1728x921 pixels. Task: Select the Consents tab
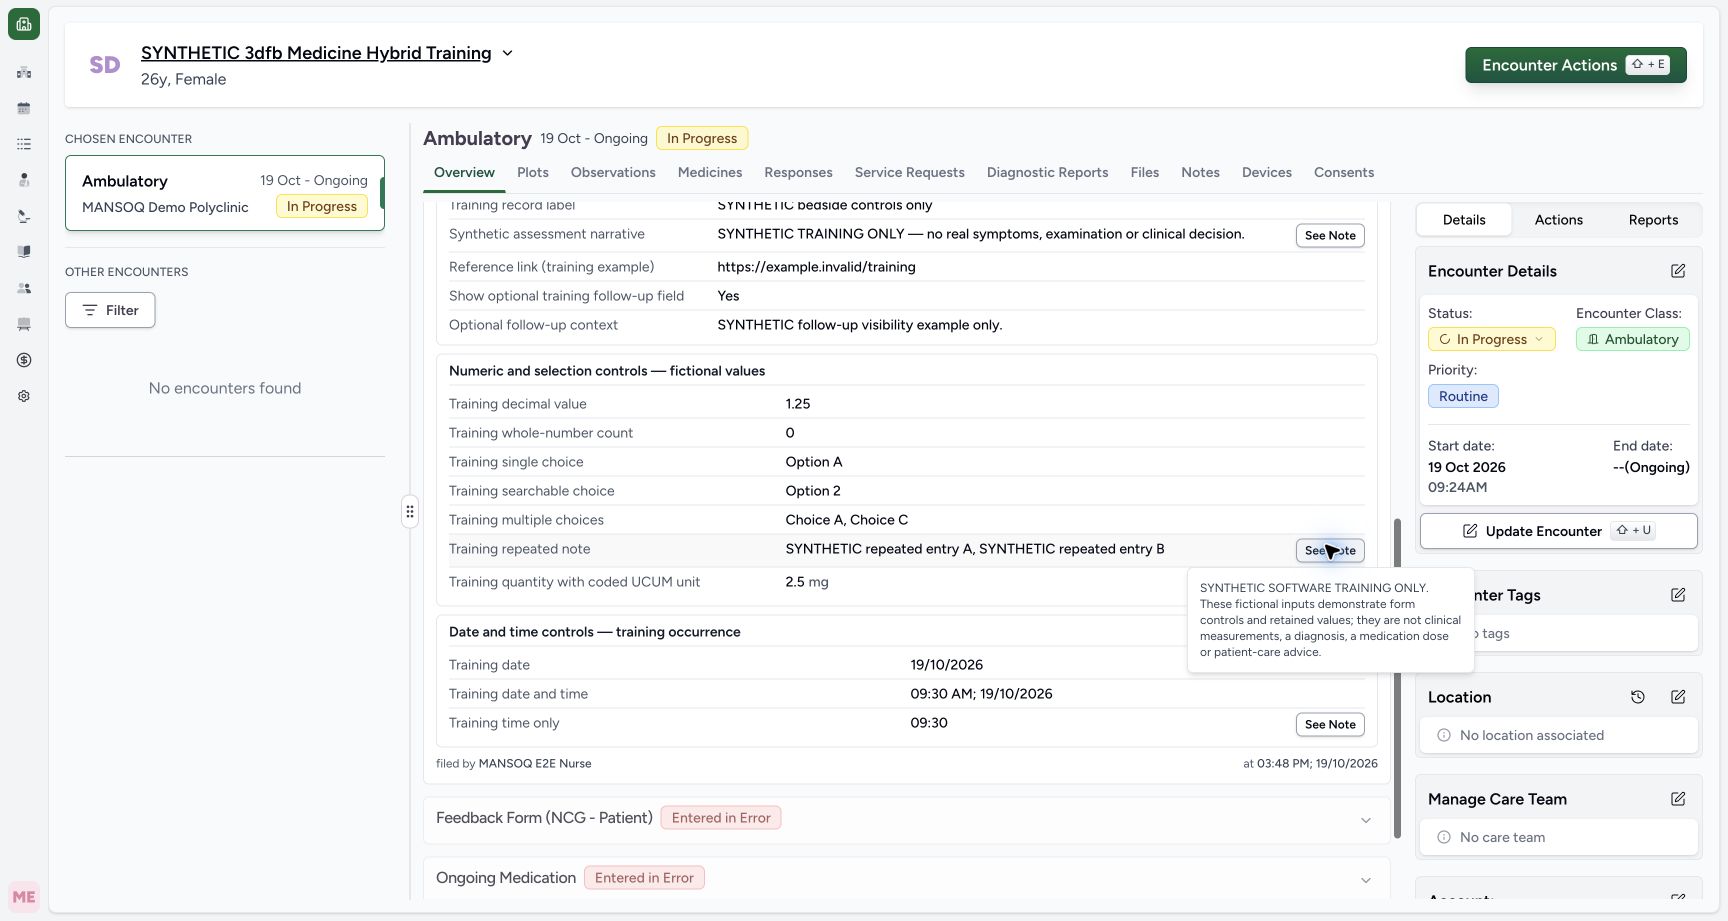click(1344, 172)
